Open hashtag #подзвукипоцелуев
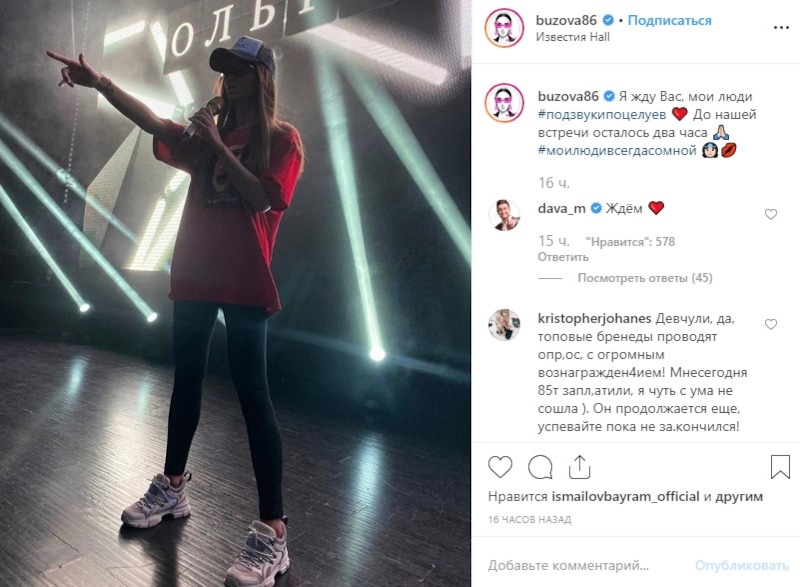800x587 pixels. click(x=602, y=115)
